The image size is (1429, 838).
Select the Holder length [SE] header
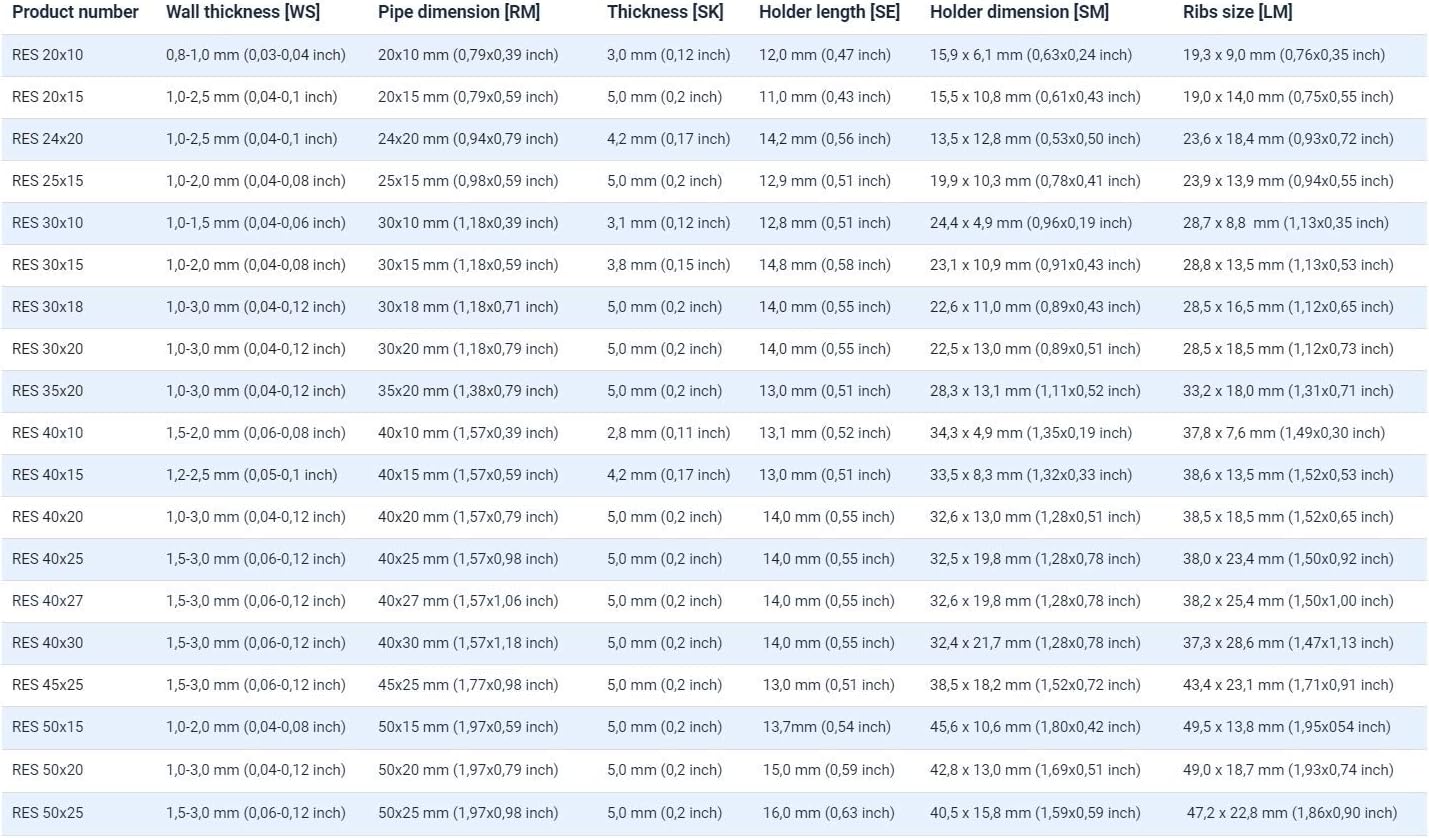829,13
